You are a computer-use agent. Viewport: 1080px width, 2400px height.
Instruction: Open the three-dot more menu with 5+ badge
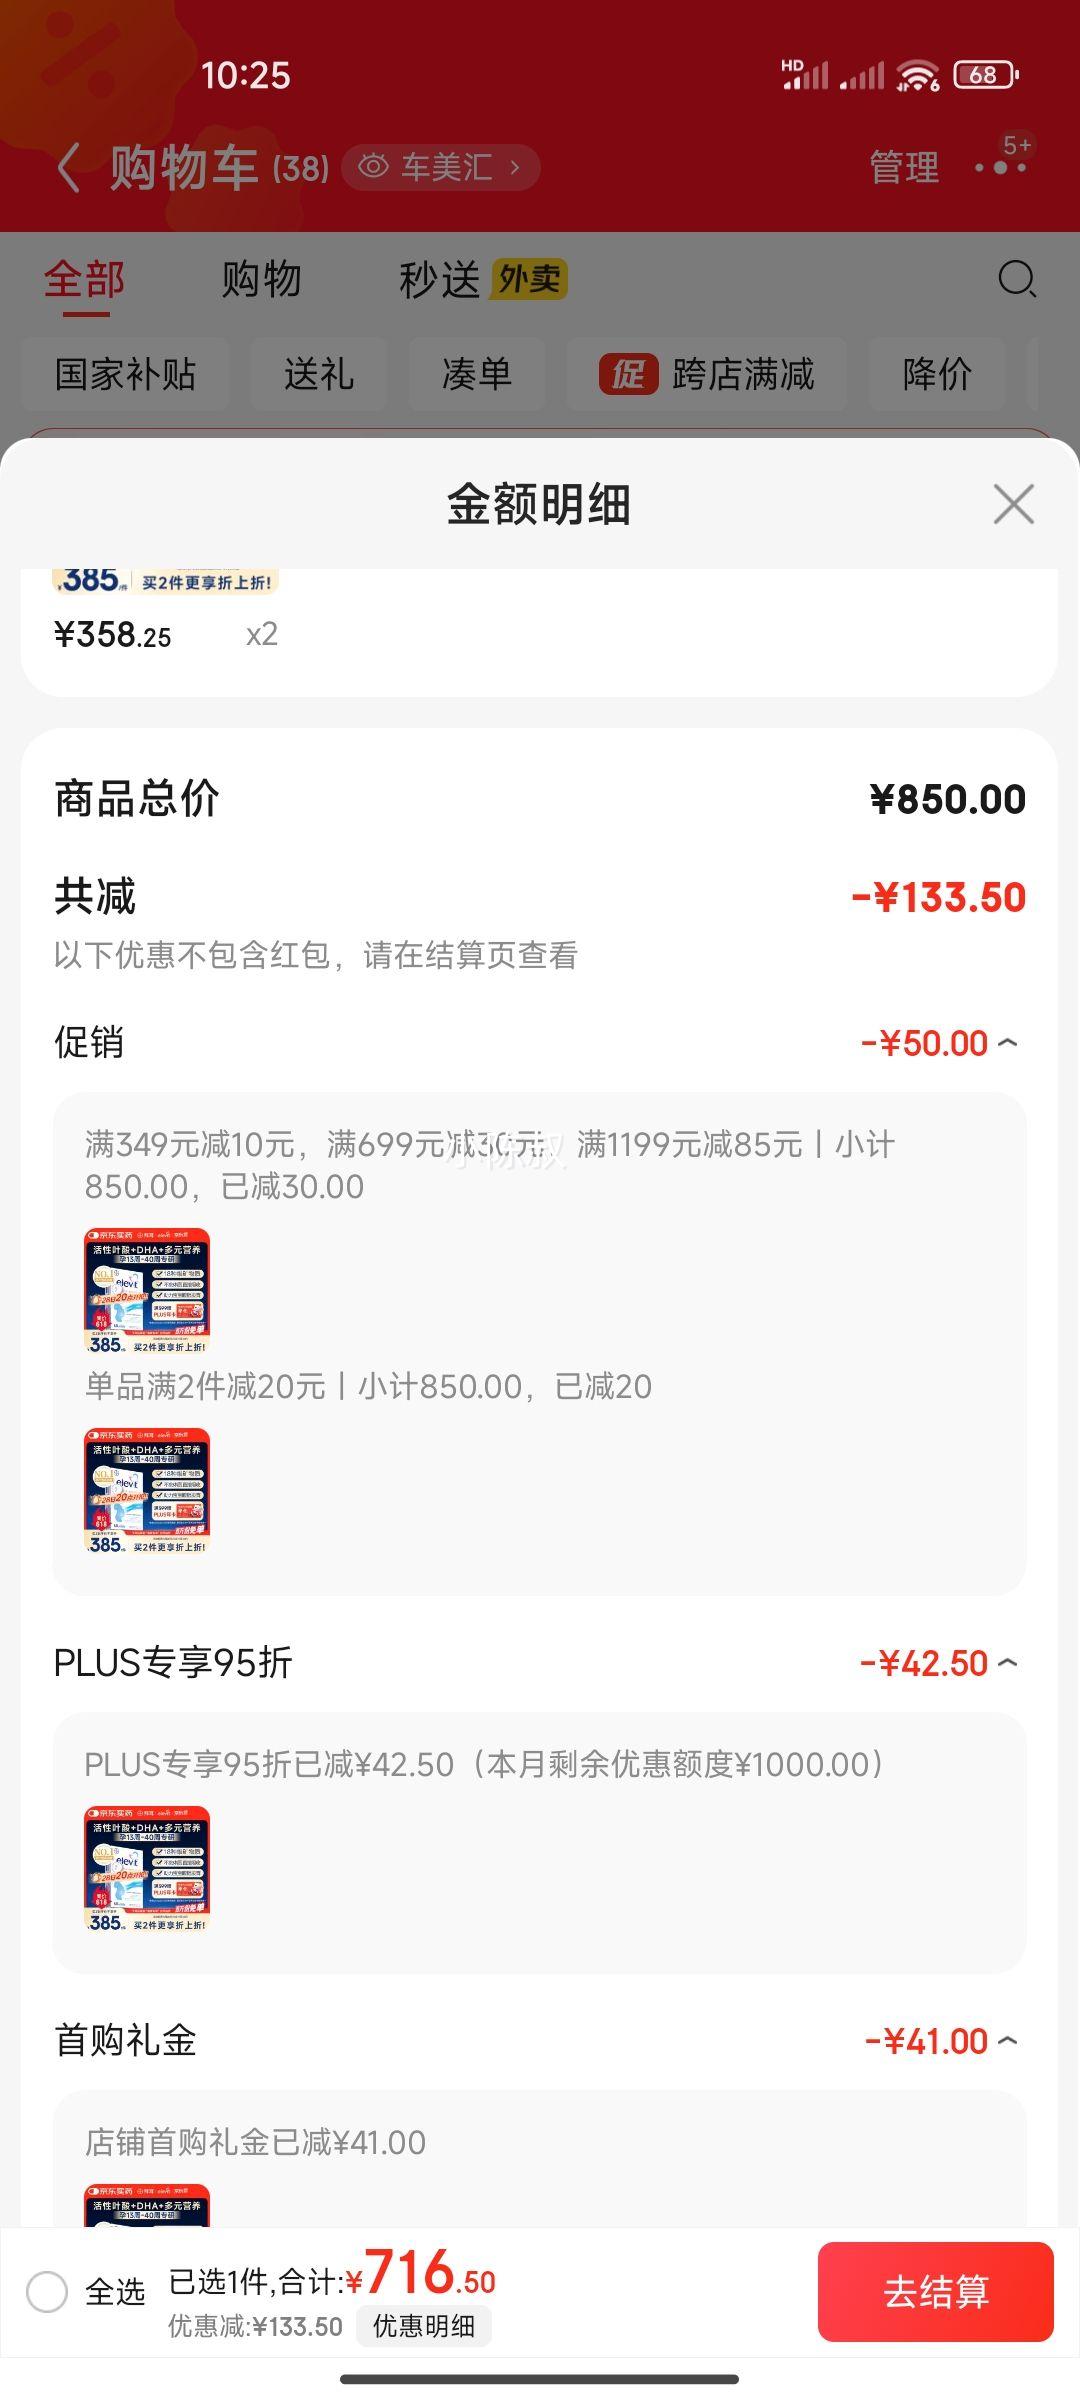click(x=1001, y=165)
